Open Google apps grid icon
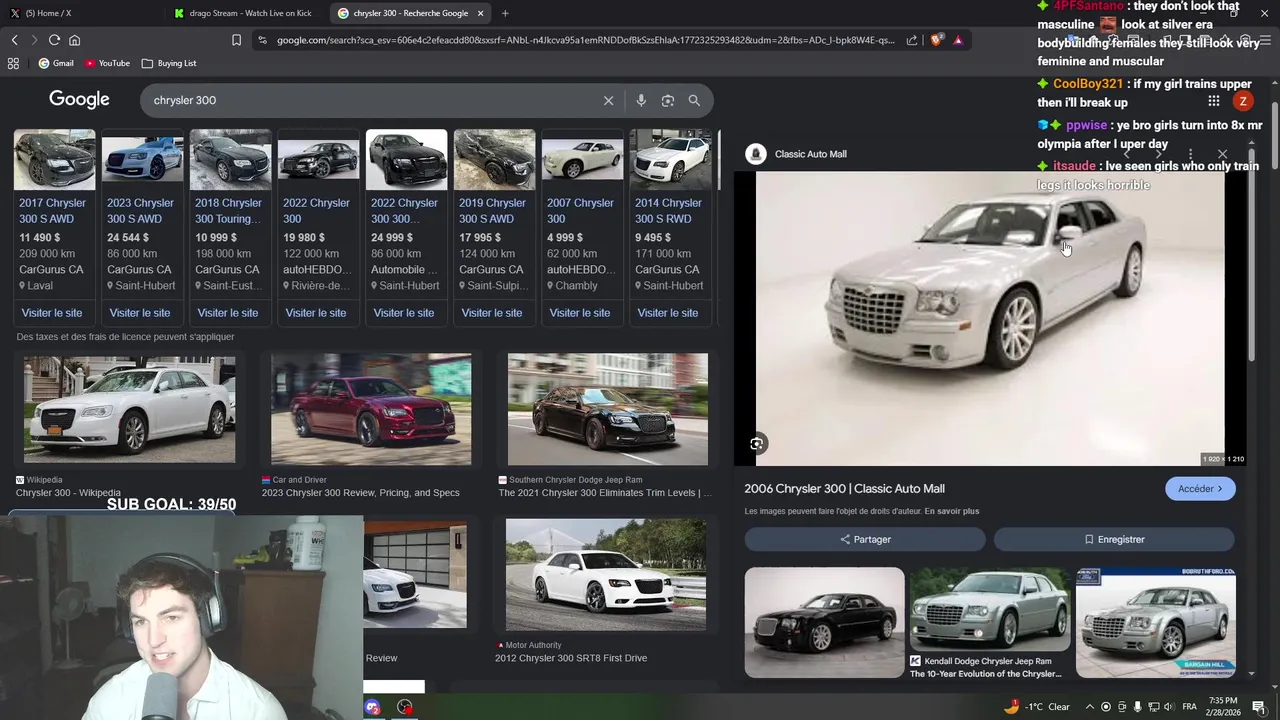 1213,101
